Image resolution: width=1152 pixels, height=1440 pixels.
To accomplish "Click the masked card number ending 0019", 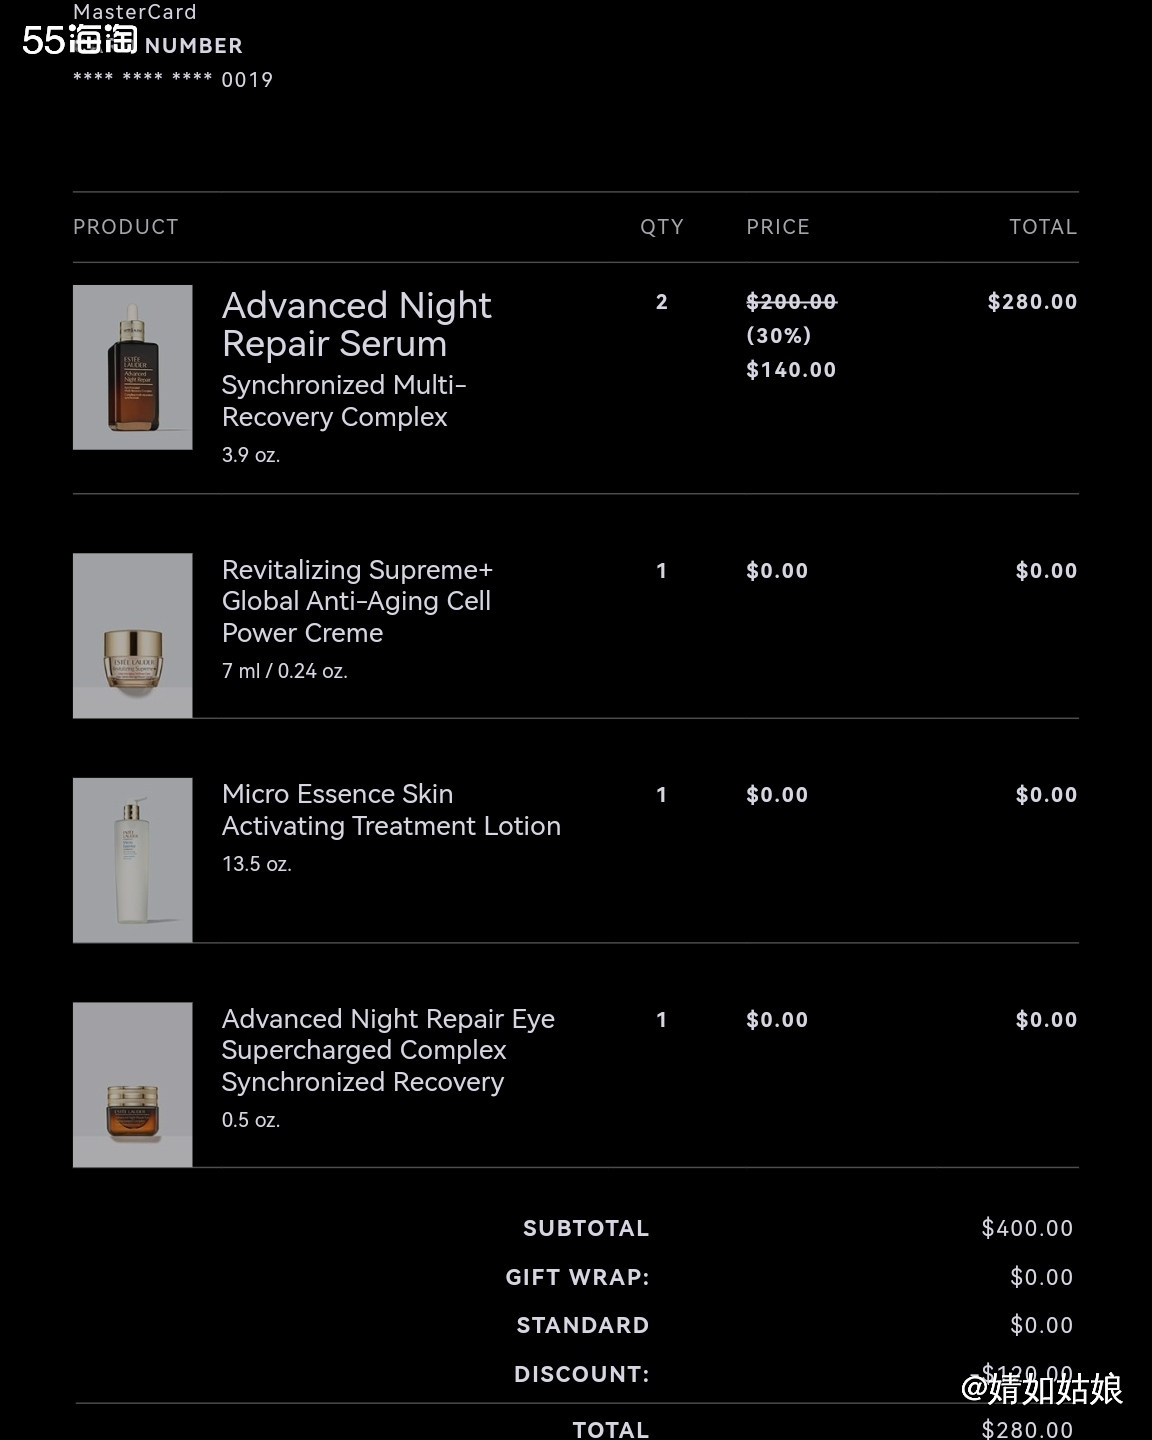I will pyautogui.click(x=173, y=80).
